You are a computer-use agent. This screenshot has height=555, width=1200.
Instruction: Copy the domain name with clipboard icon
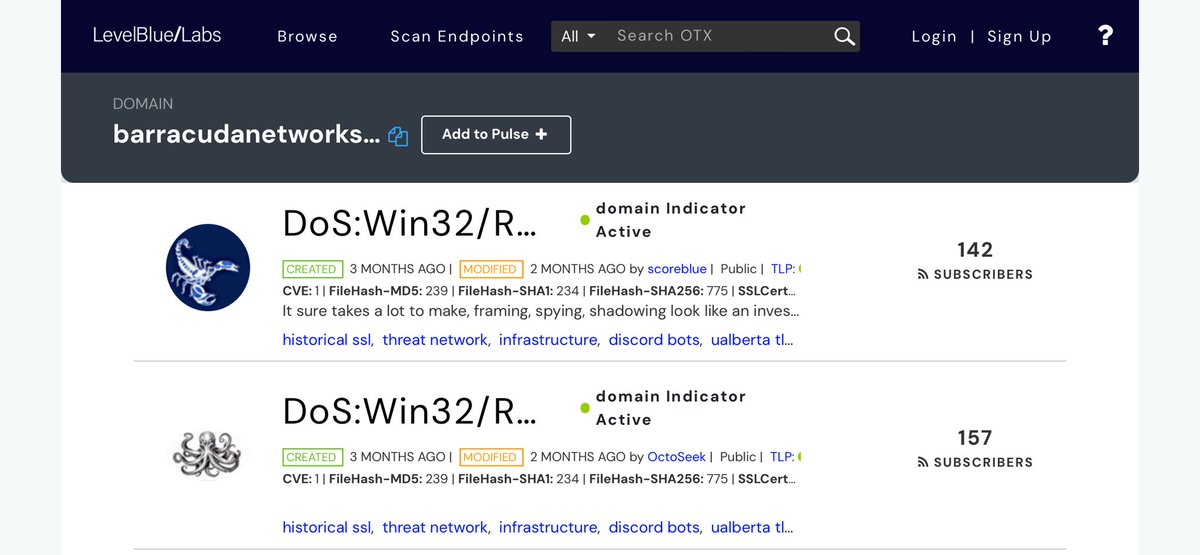[x=398, y=137]
